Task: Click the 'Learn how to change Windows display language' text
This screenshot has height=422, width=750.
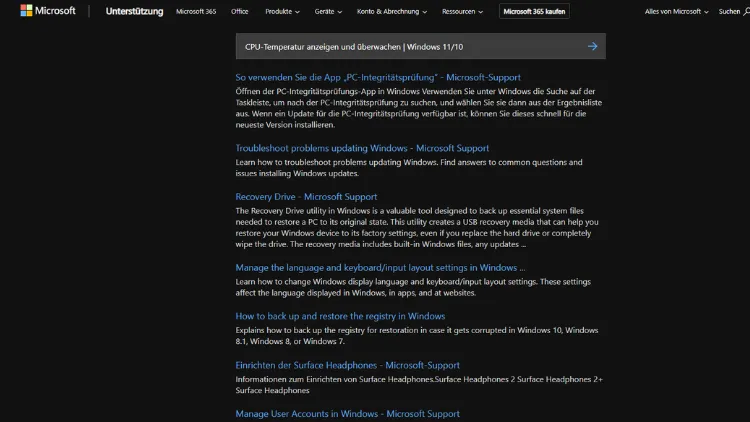Action: click(x=413, y=287)
